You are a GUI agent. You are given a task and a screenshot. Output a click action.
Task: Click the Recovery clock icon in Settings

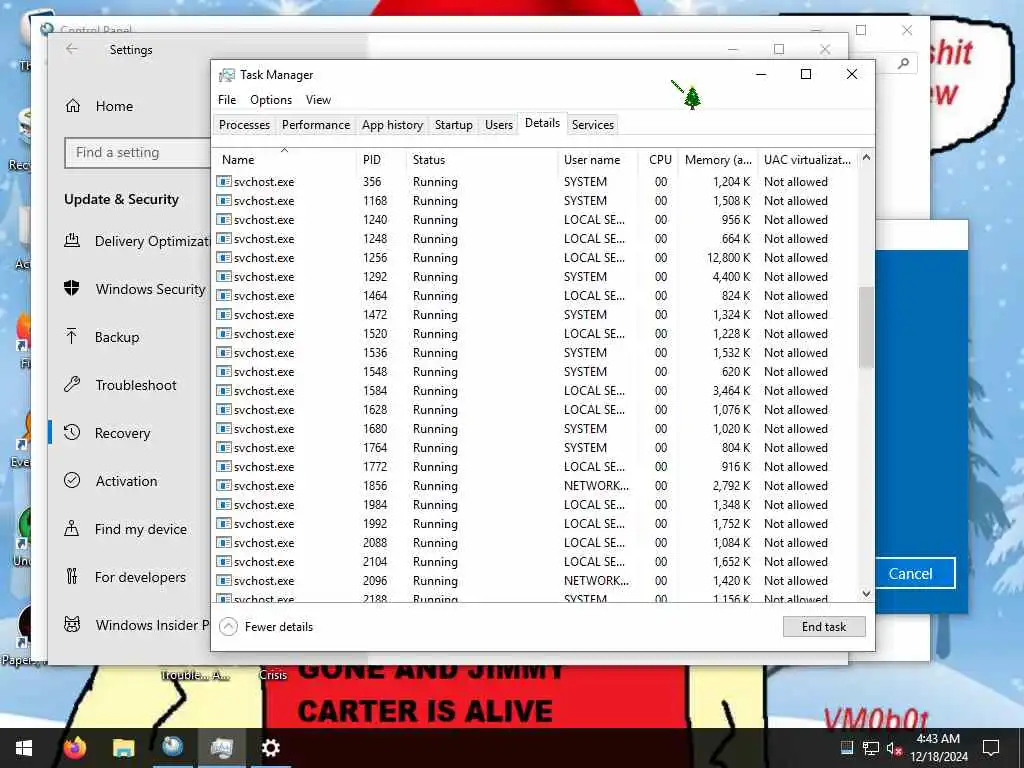(72, 432)
